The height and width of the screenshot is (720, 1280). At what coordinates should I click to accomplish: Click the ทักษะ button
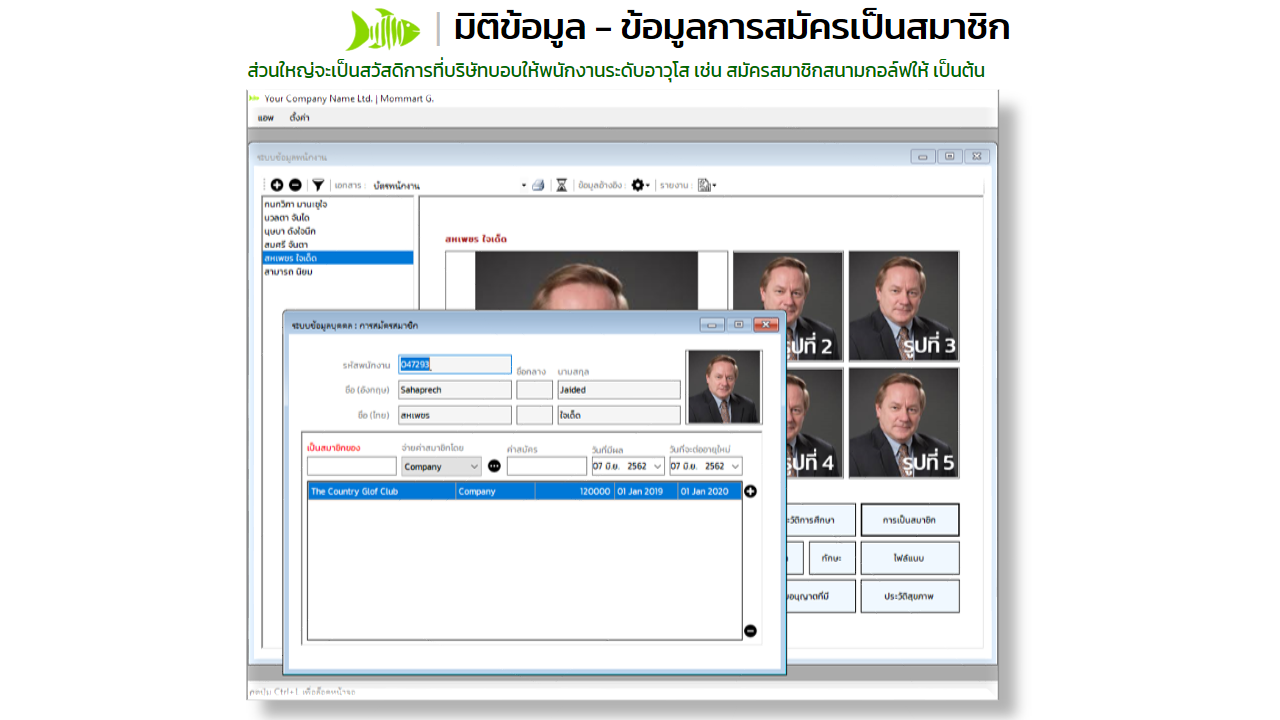tap(832, 558)
